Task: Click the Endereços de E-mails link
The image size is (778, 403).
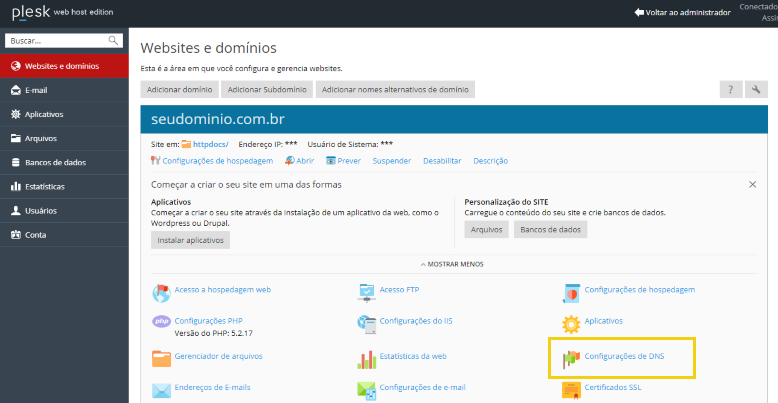Action: (x=212, y=387)
